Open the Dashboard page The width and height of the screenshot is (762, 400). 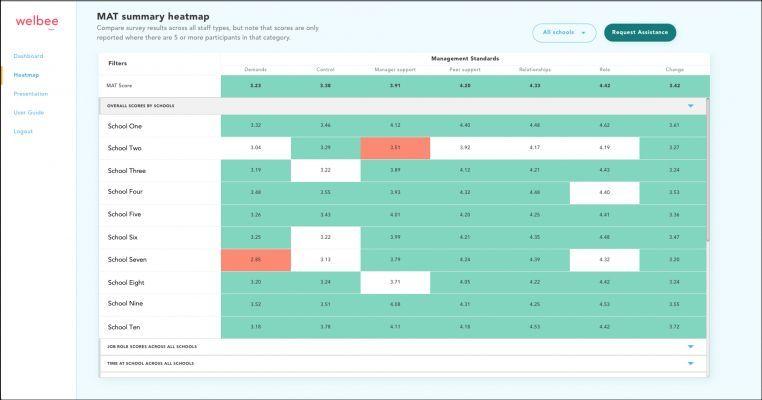coord(28,56)
